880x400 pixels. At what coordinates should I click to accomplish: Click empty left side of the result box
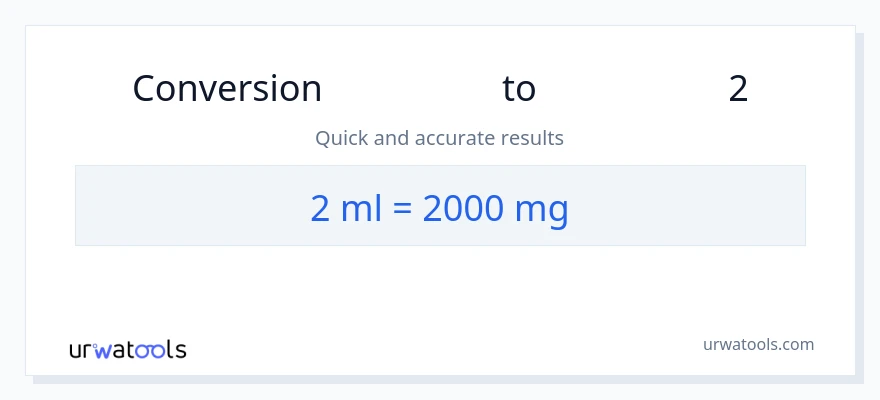point(170,206)
